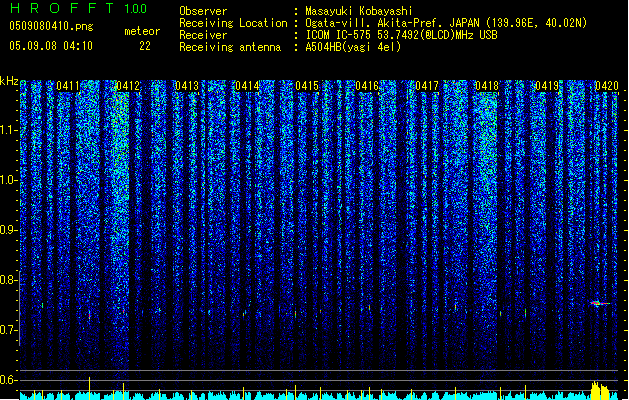This screenshot has height=400, width=629.
Task: Click the 0.9 kHz axis label
Action: click(9, 230)
